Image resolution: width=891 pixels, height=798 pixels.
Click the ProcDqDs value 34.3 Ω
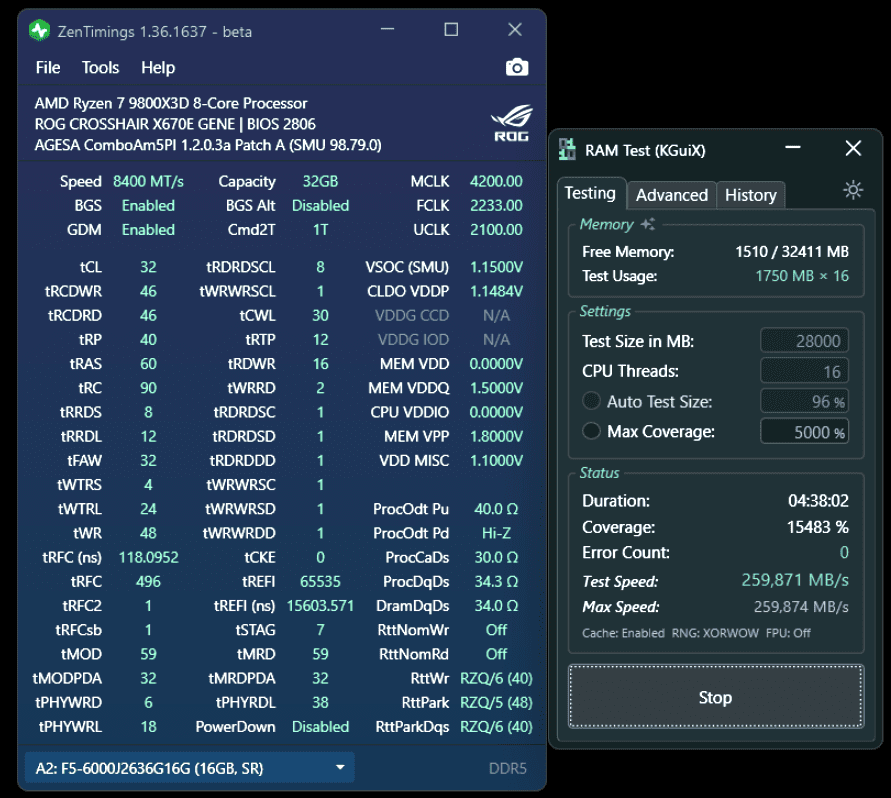(x=496, y=582)
